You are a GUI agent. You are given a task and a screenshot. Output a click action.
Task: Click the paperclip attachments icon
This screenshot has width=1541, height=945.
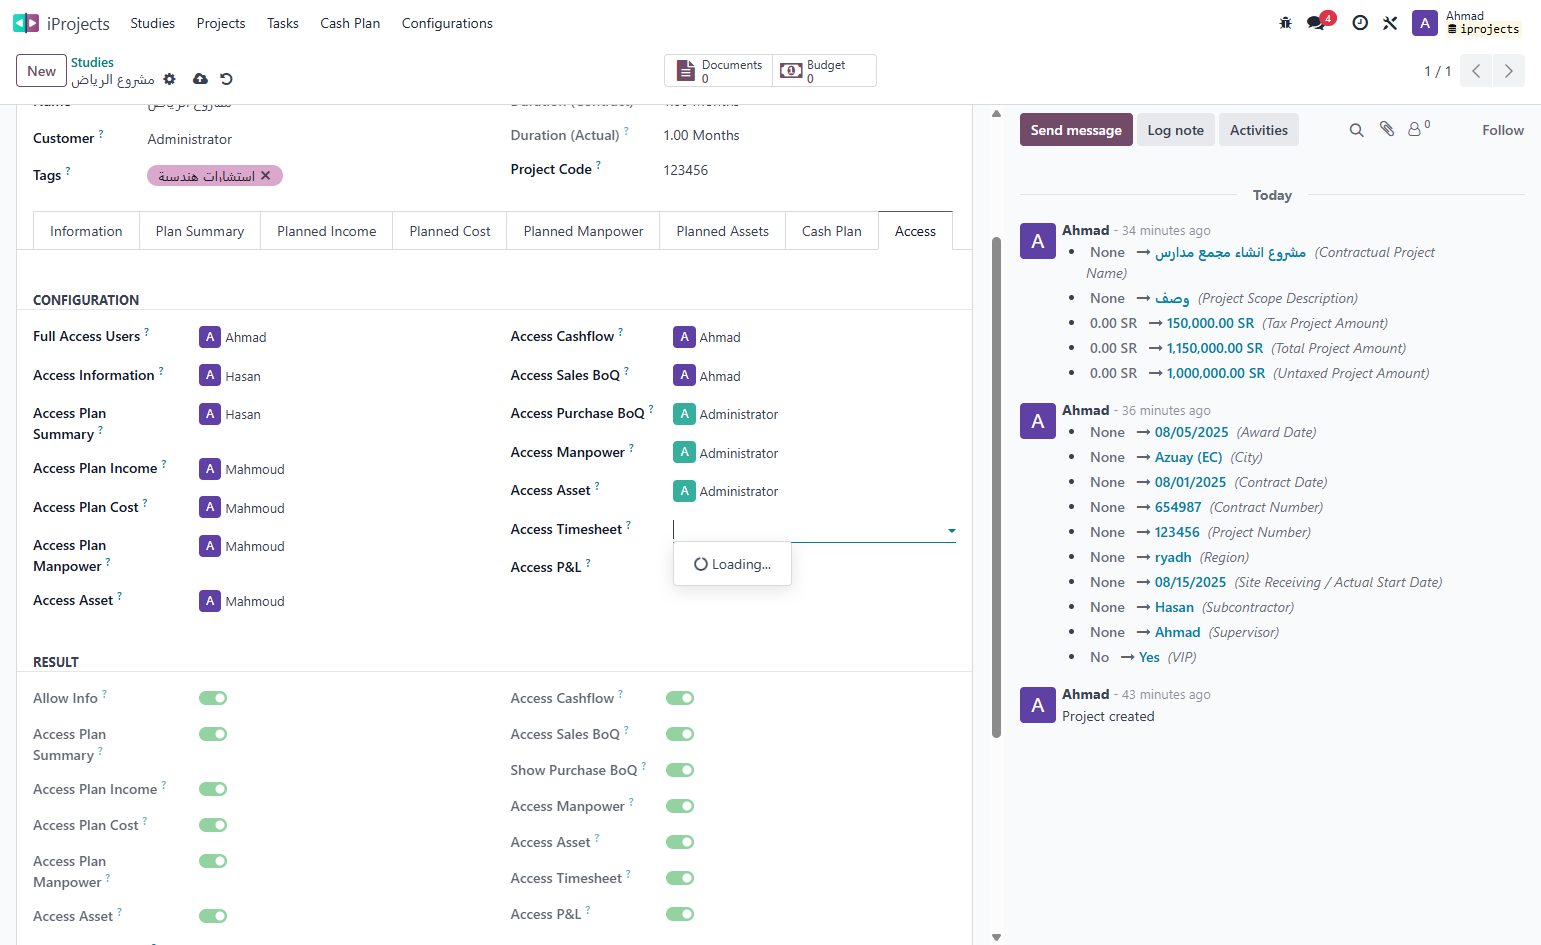point(1387,129)
